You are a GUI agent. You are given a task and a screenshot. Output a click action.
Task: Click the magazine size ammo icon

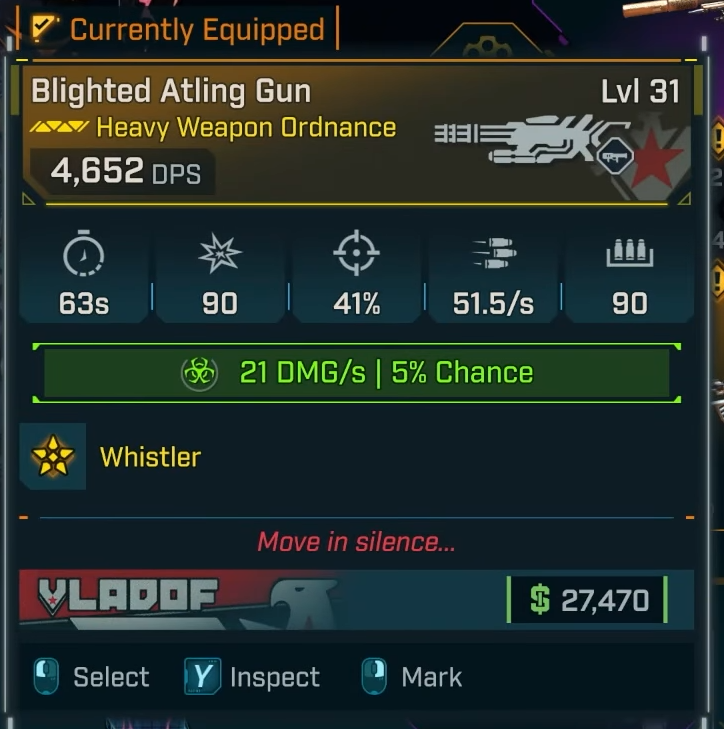(630, 253)
